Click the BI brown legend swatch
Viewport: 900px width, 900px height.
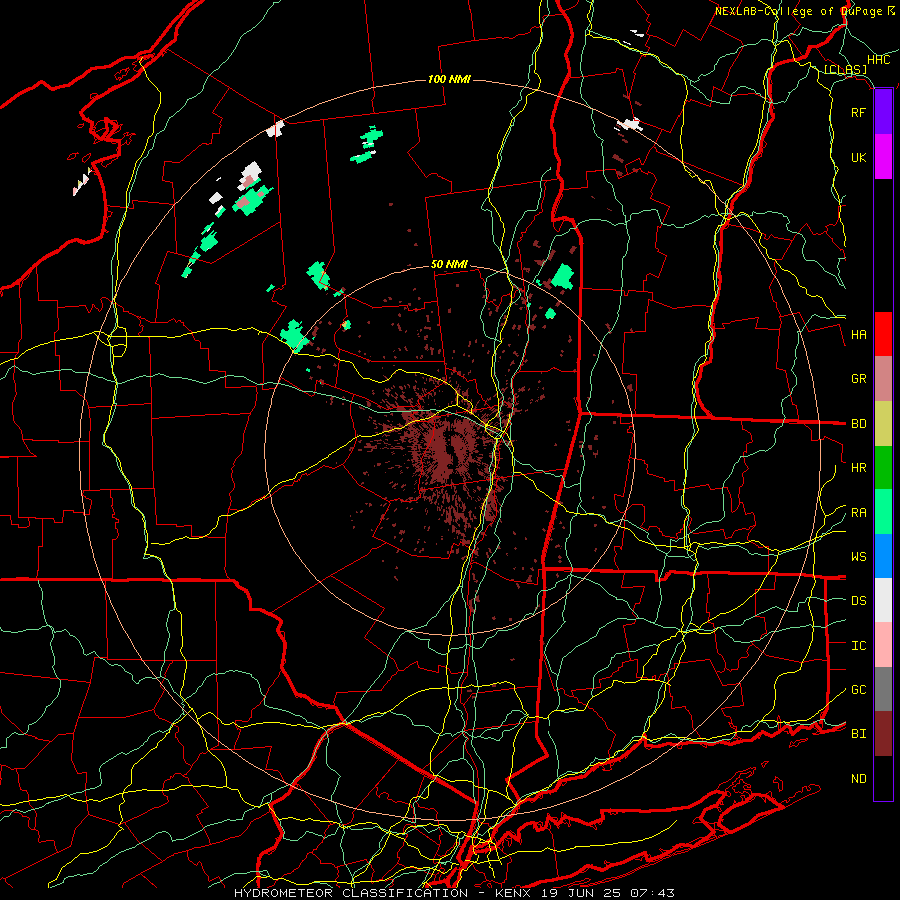[883, 734]
